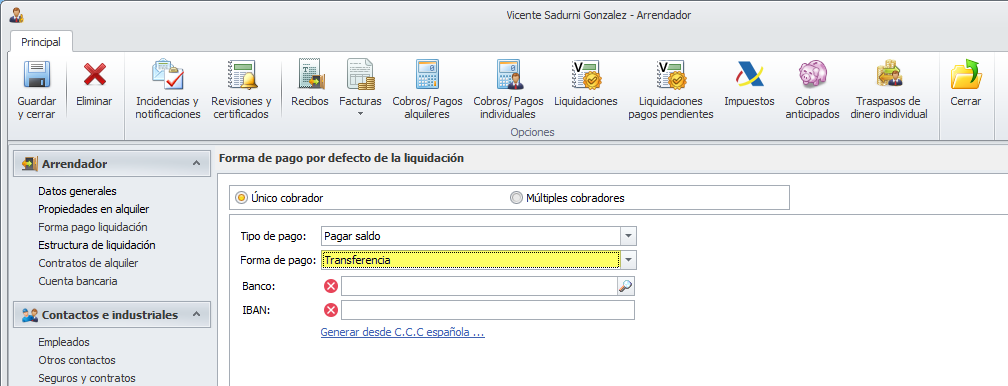Open the Forma de pago dropdown
The width and height of the screenshot is (1008, 386).
(x=629, y=260)
